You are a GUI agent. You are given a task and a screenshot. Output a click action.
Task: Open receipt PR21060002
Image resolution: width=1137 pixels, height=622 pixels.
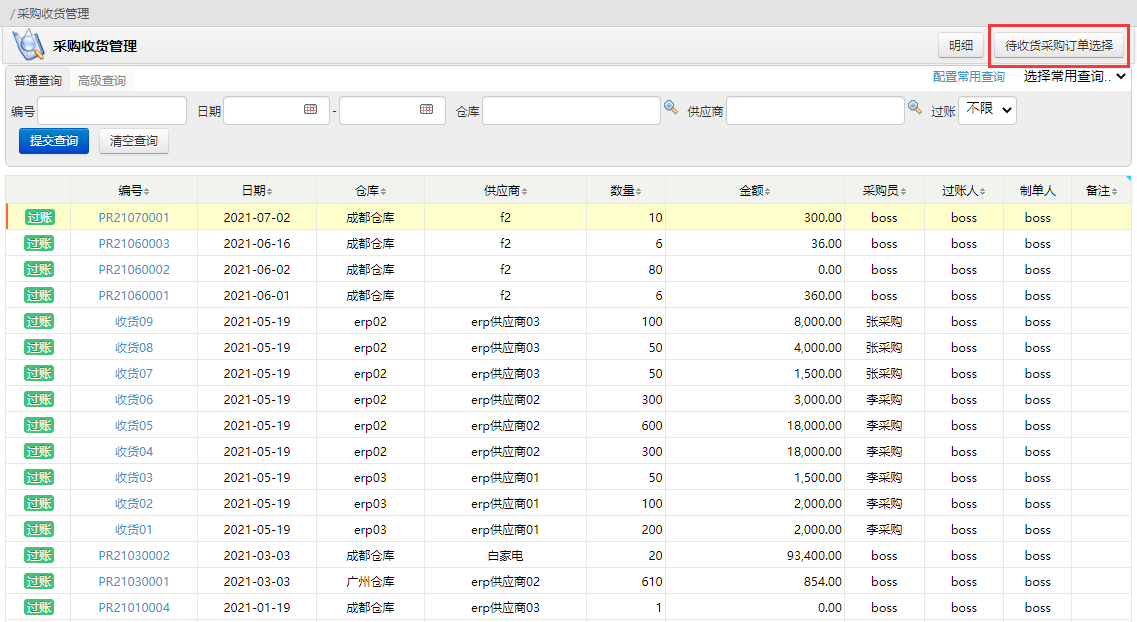point(134,270)
